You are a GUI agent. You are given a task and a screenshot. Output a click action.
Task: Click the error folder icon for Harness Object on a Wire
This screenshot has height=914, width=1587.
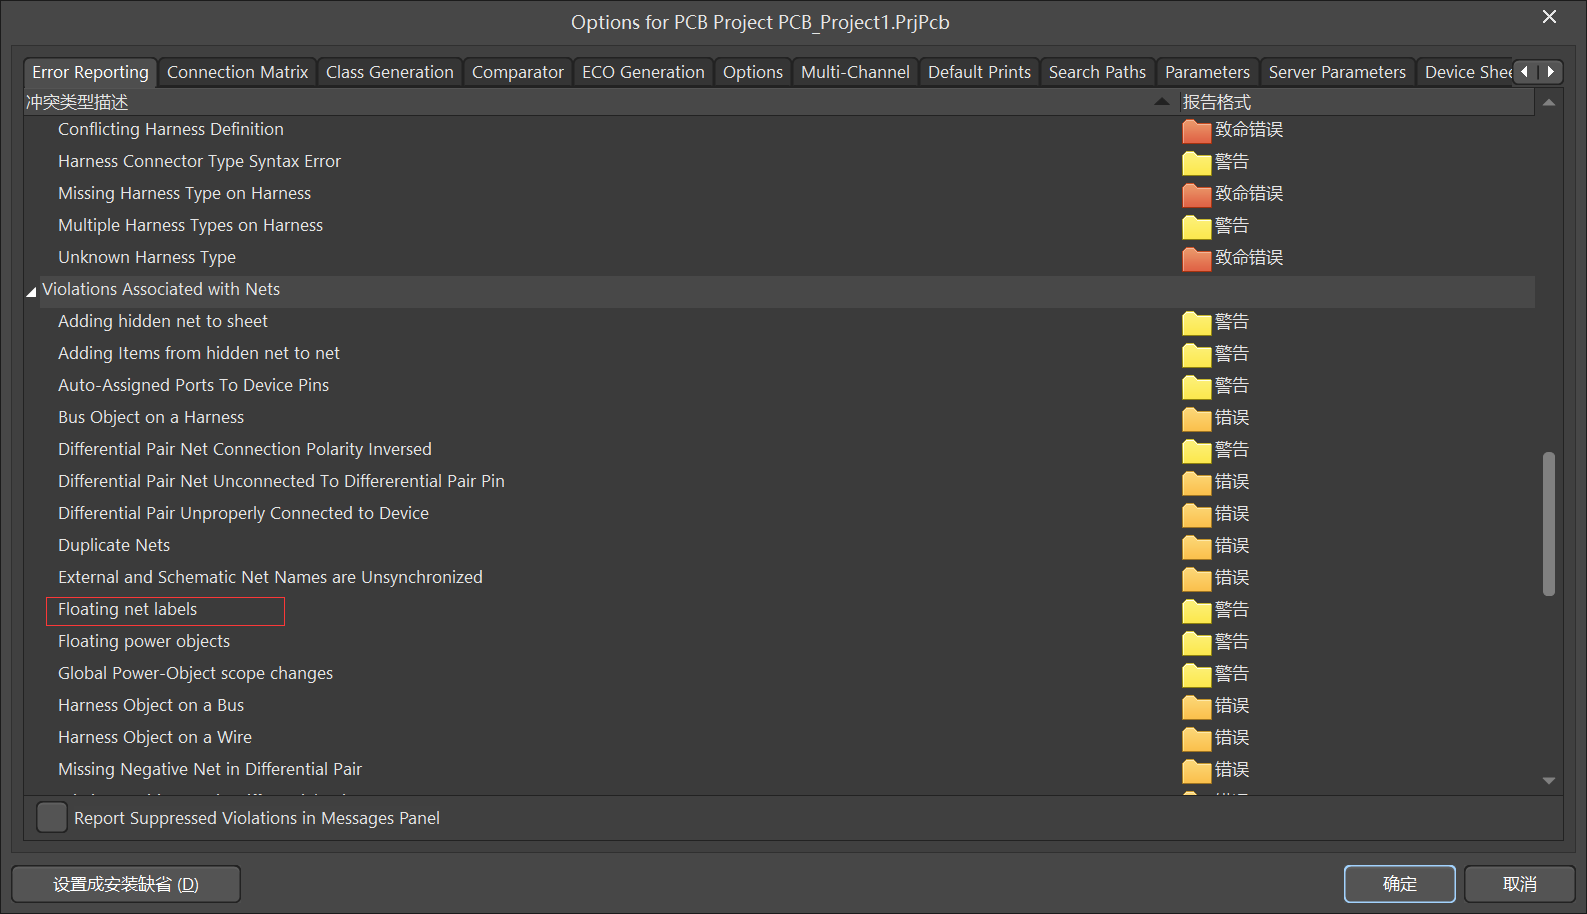coord(1196,738)
